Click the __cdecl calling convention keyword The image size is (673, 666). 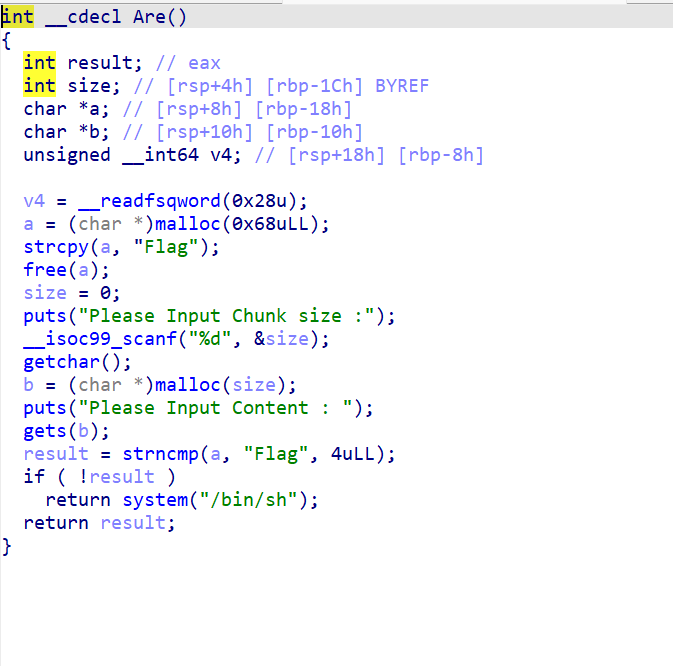click(x=83, y=17)
